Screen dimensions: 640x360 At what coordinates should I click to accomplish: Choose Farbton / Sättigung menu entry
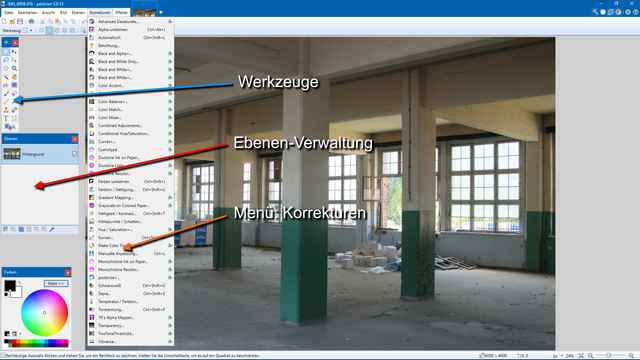[x=131, y=189]
